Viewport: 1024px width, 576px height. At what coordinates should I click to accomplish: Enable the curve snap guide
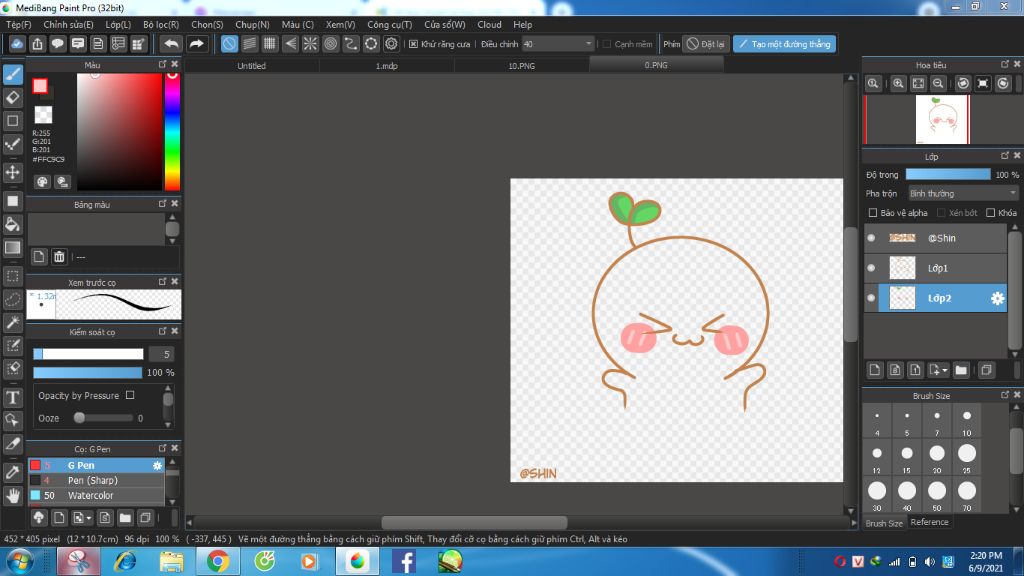coord(351,44)
